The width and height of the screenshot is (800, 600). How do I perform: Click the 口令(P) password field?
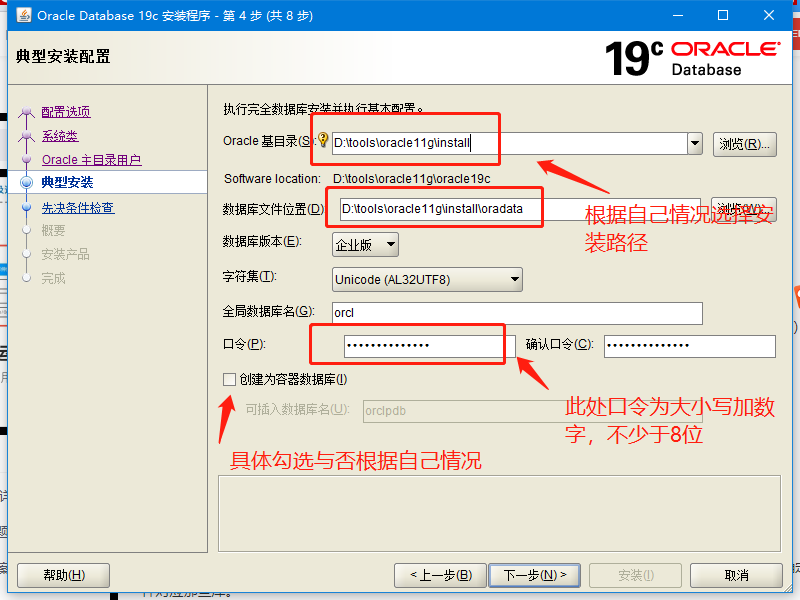430,346
